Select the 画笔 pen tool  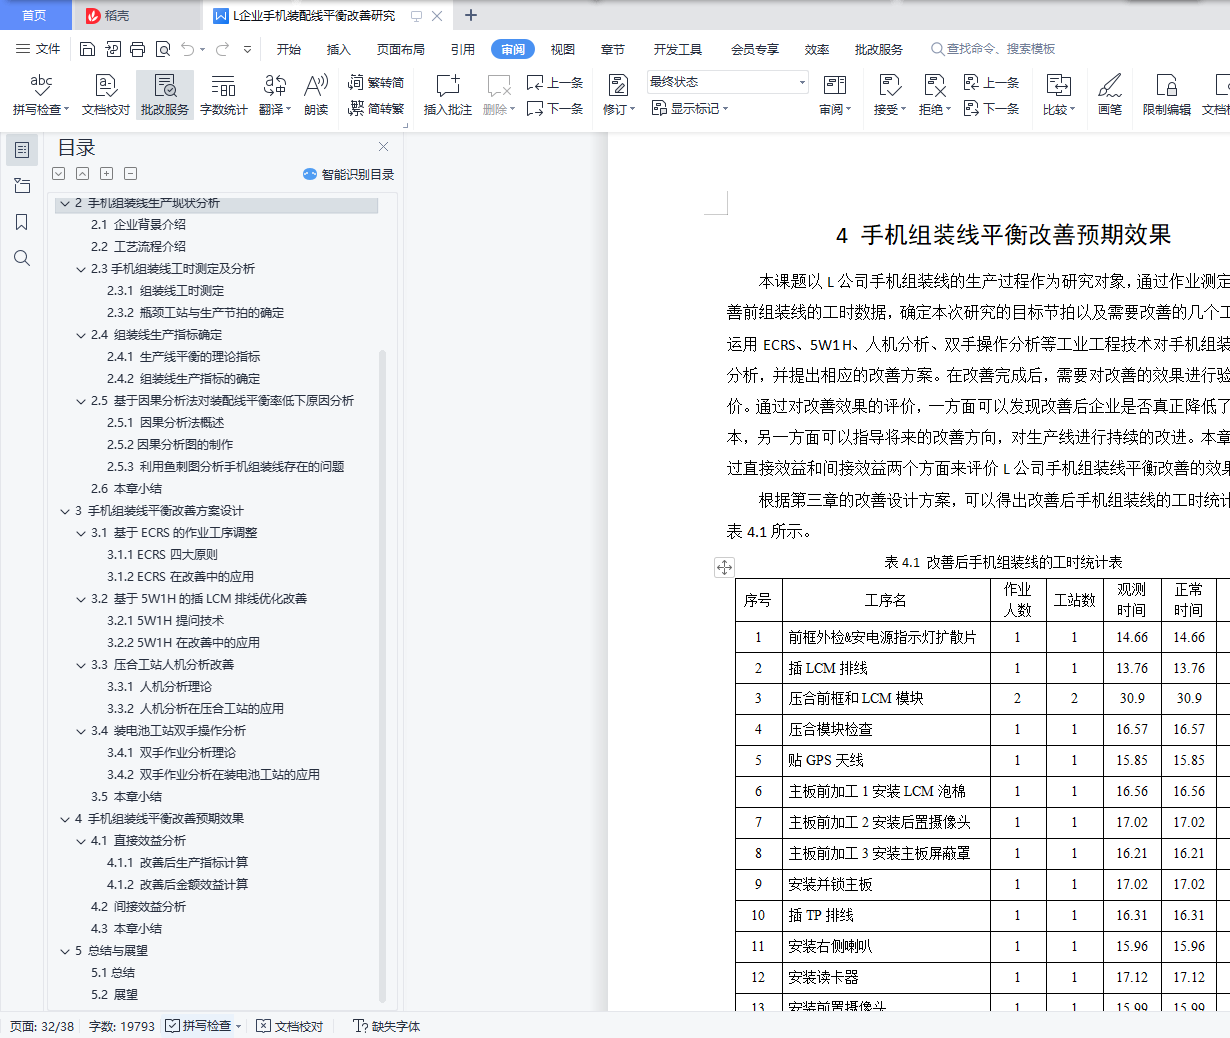pyautogui.click(x=1110, y=95)
